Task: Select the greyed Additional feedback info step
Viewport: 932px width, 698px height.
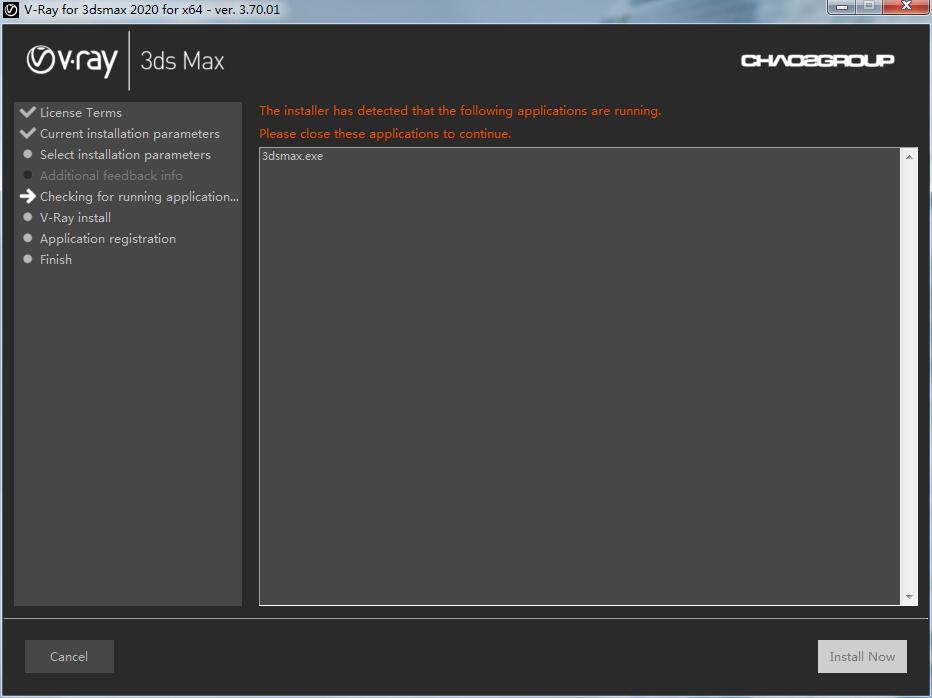Action: [111, 176]
